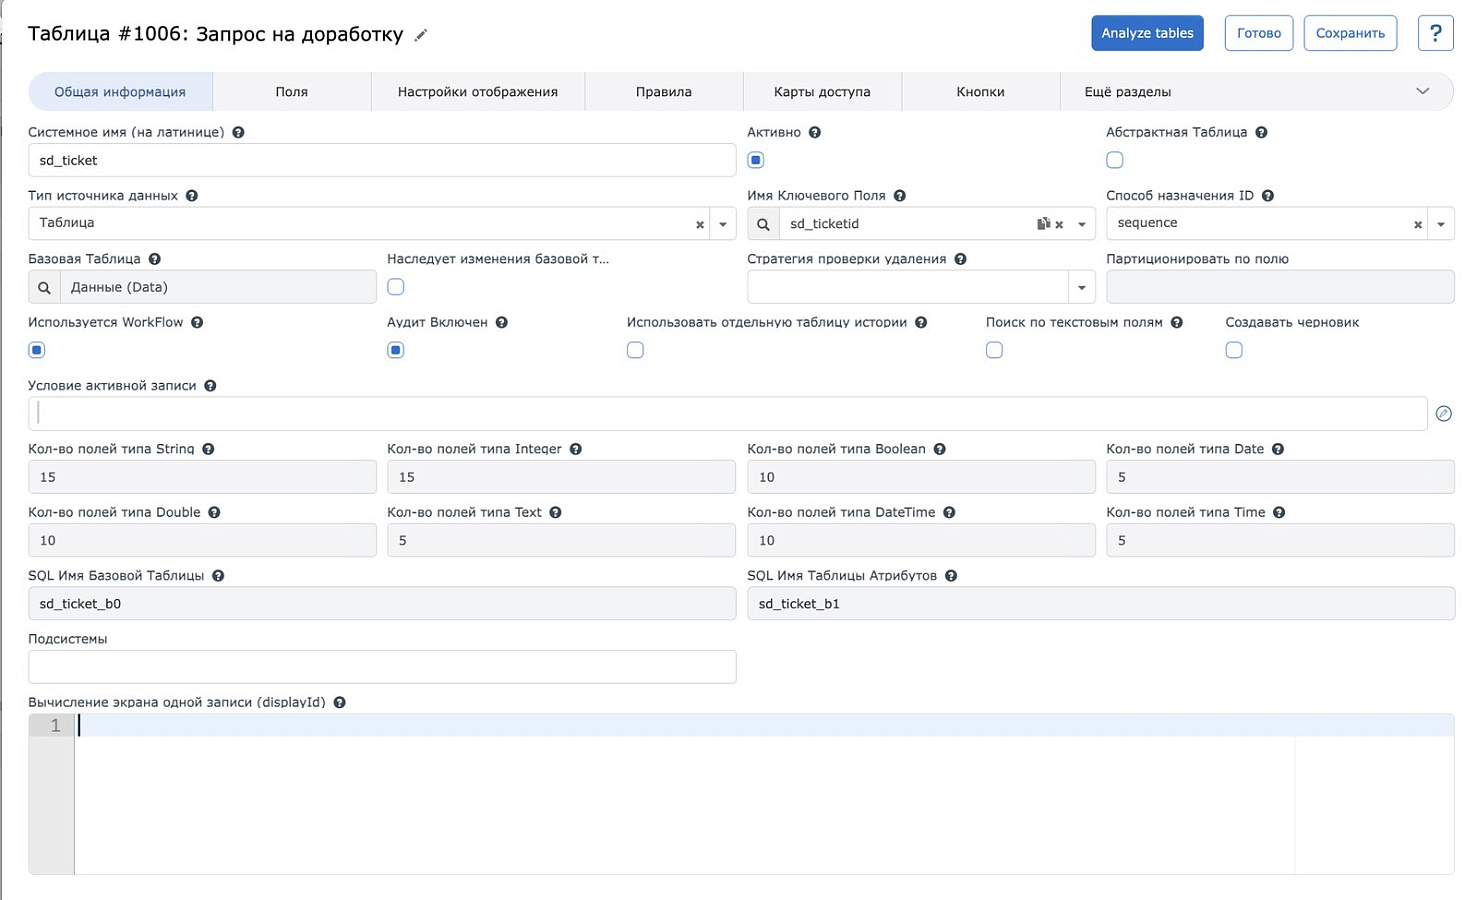Check Наследует изменения базовой таблицы
Viewport: 1477px width, 900px height.
pos(396,287)
